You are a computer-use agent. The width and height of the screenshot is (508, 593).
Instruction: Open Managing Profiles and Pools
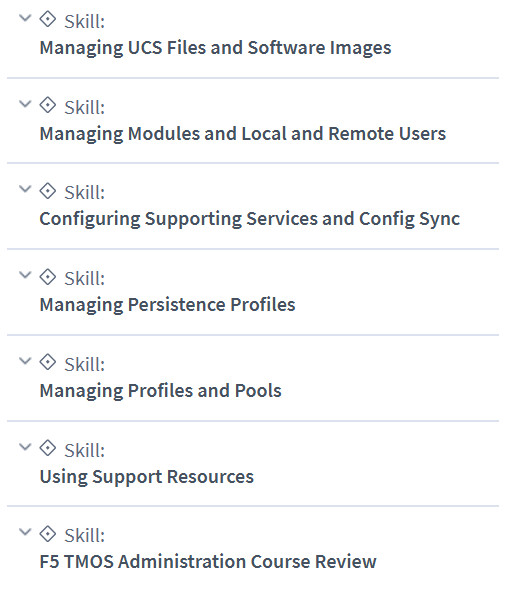click(160, 391)
